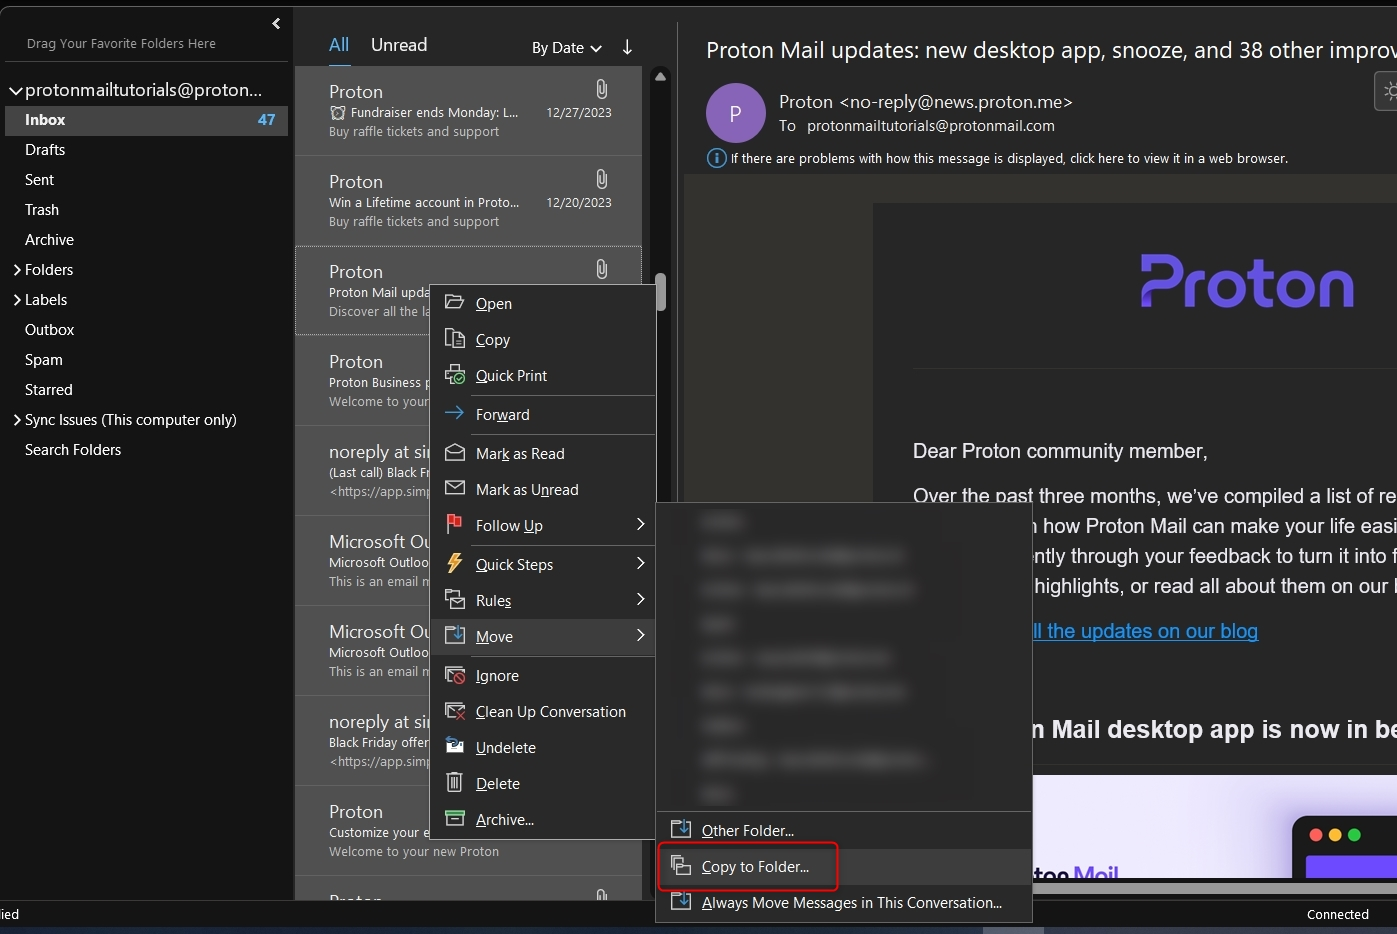Open the By Date sort dropdown
1397x934 pixels.
566,47
